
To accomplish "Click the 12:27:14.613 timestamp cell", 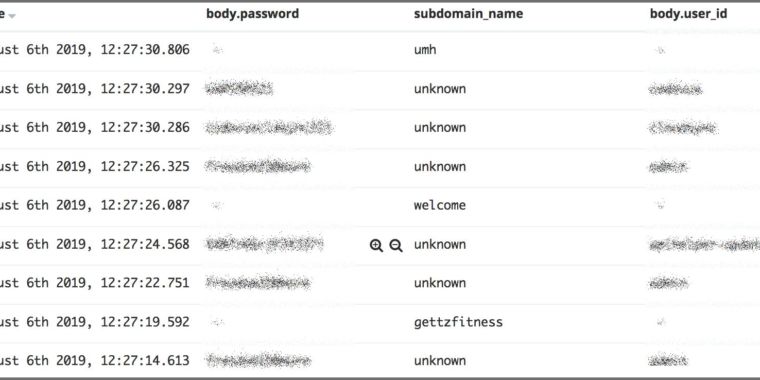I will click(95, 361).
